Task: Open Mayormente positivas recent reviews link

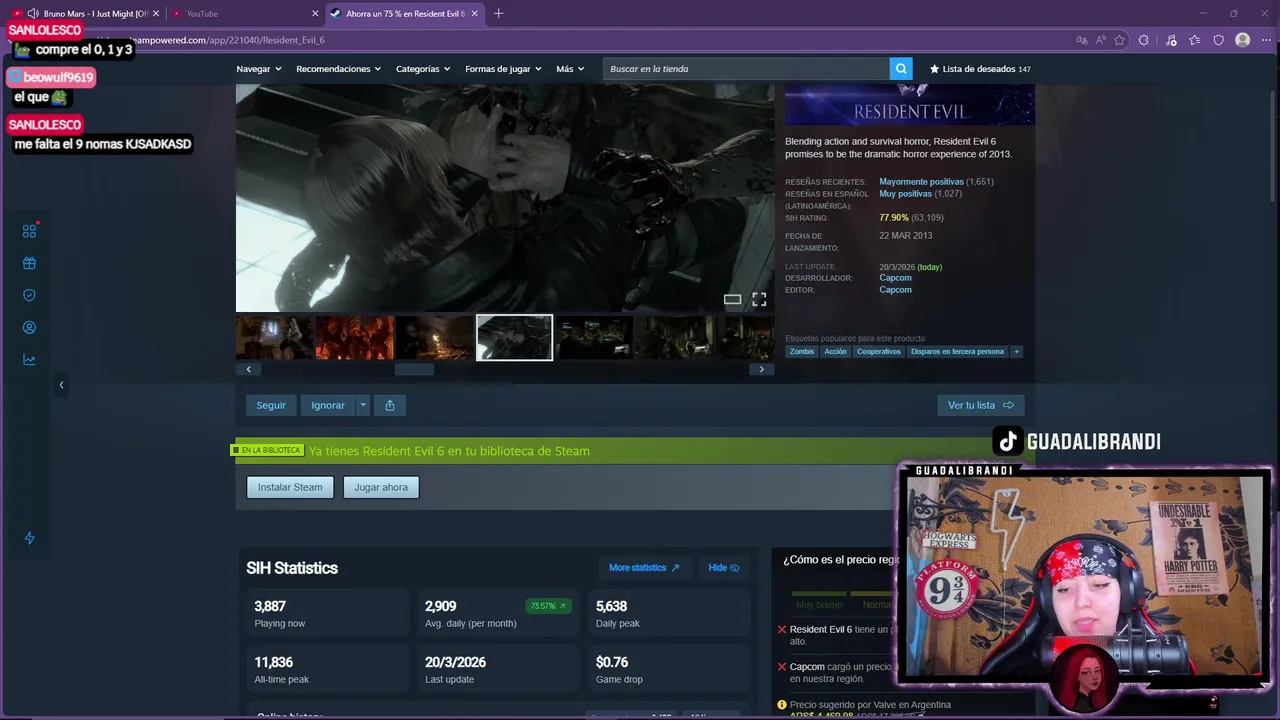Action: [x=921, y=182]
